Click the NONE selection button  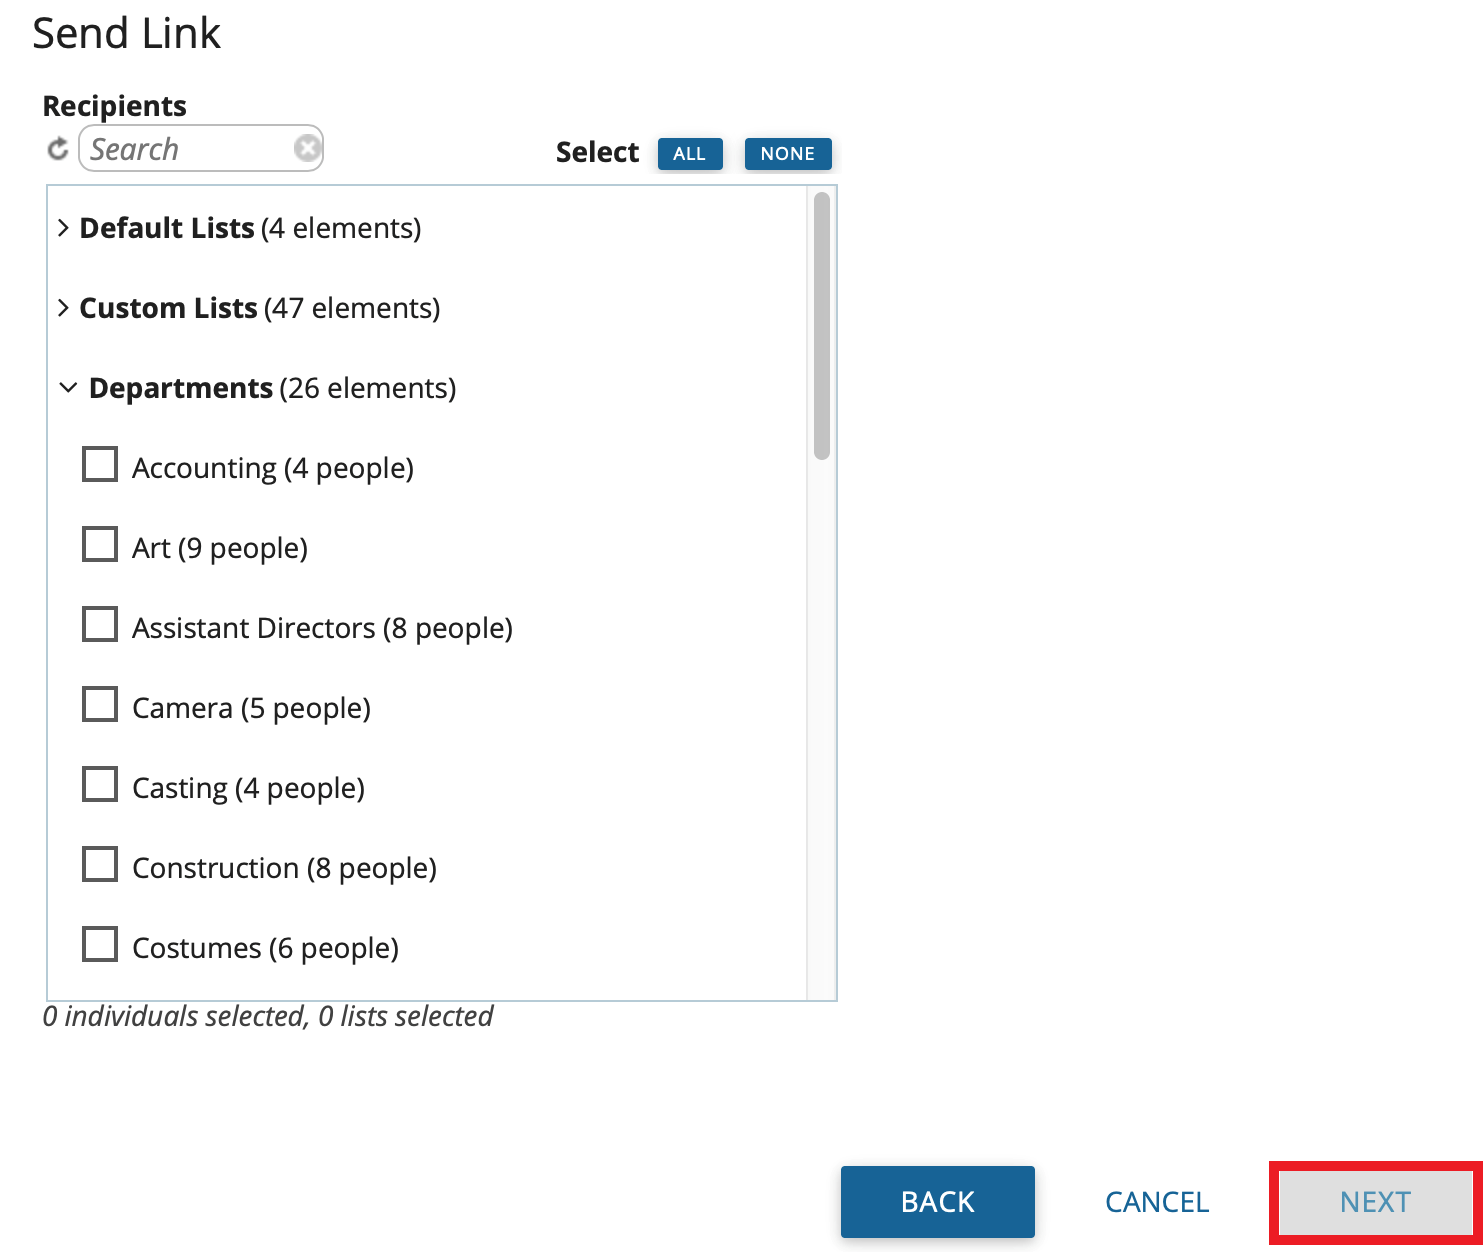788,153
